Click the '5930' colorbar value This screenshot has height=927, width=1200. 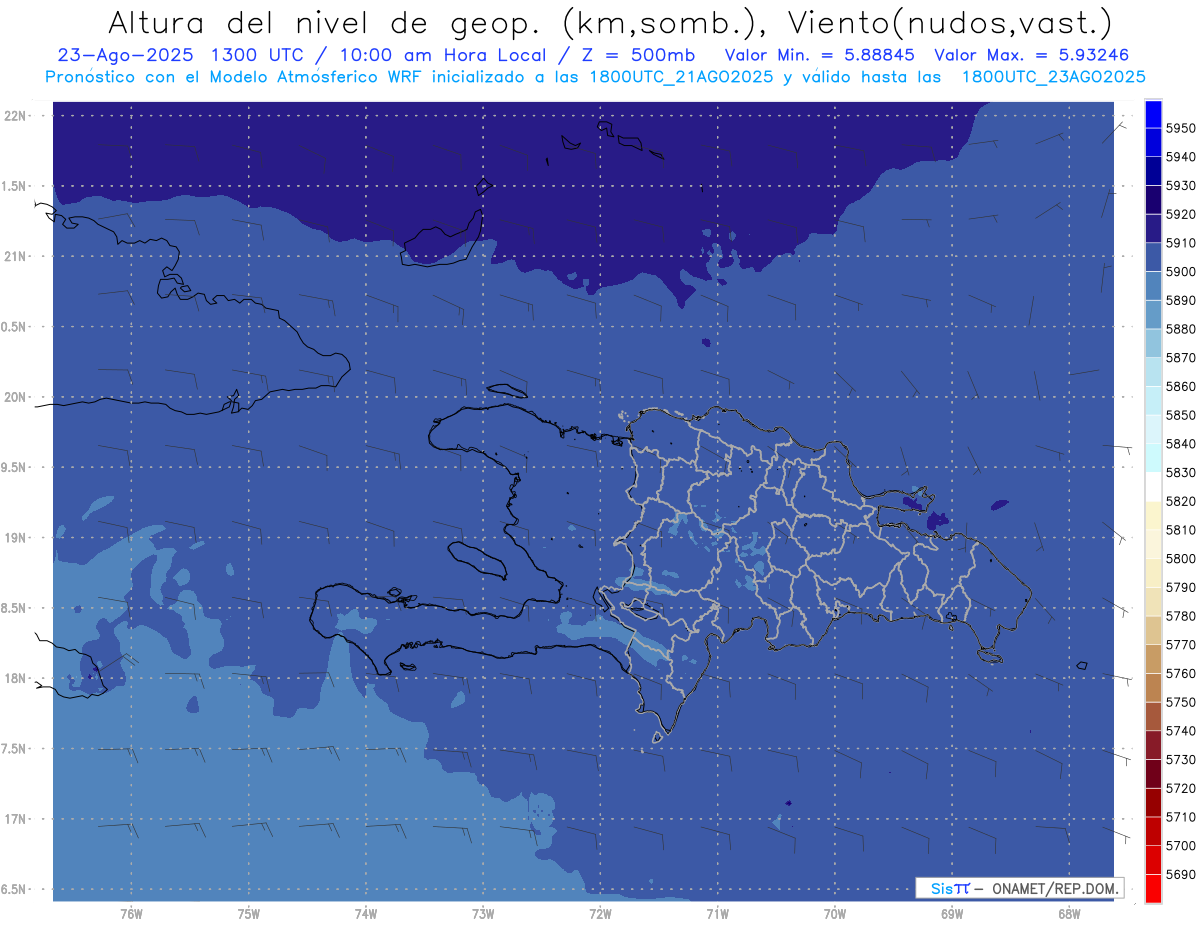tap(1180, 186)
